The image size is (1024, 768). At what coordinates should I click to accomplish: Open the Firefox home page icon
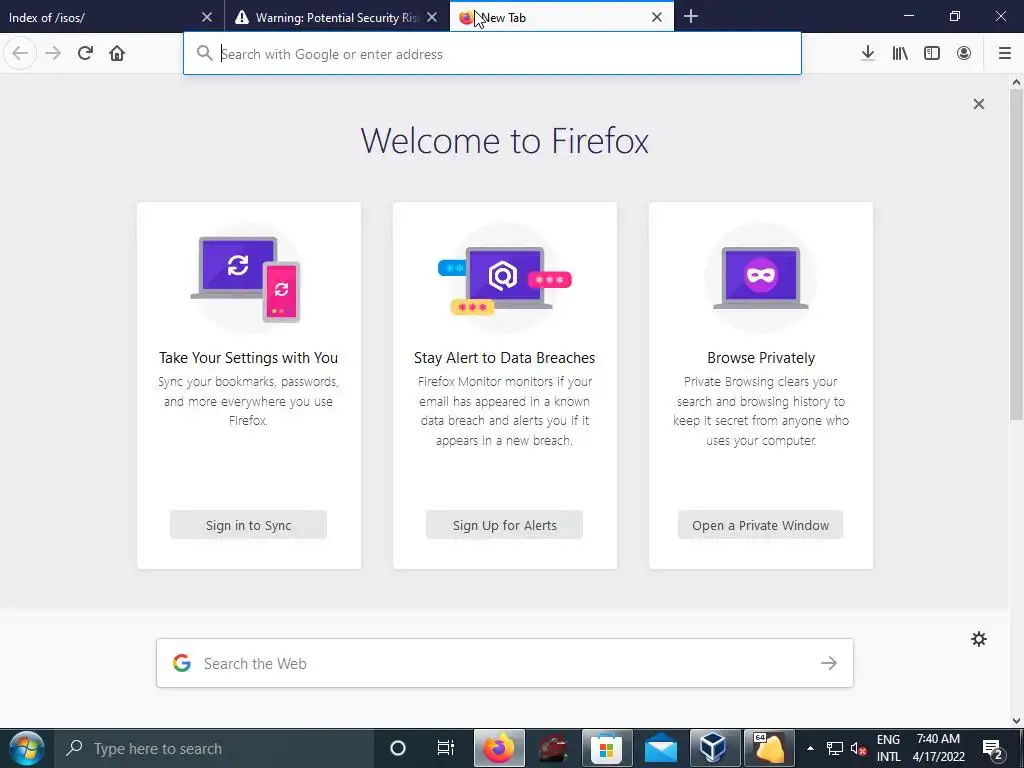tap(117, 54)
